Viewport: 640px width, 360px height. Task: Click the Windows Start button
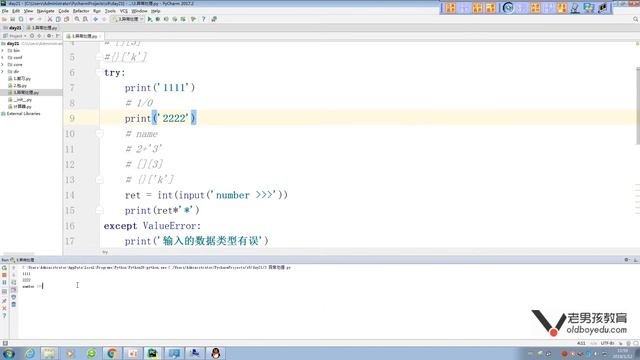9,353
